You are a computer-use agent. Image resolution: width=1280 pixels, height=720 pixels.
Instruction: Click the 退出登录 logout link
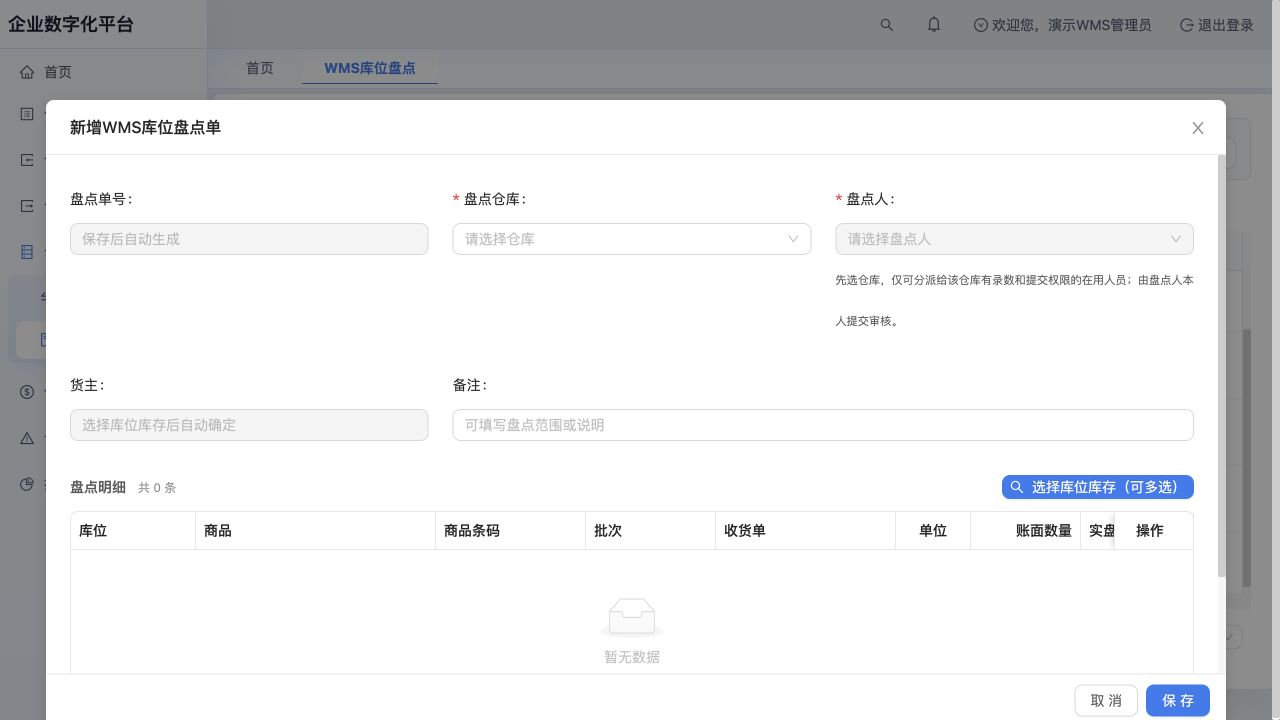[1217, 25]
